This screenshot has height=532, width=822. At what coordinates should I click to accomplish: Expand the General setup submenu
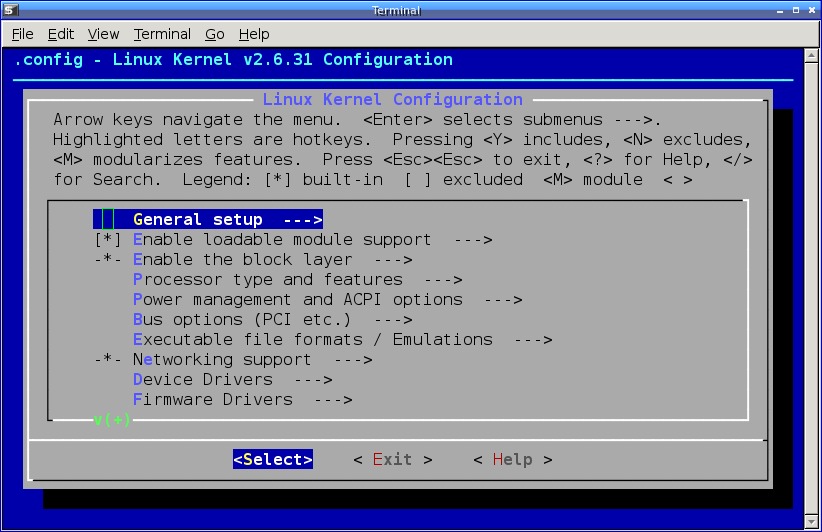click(208, 219)
